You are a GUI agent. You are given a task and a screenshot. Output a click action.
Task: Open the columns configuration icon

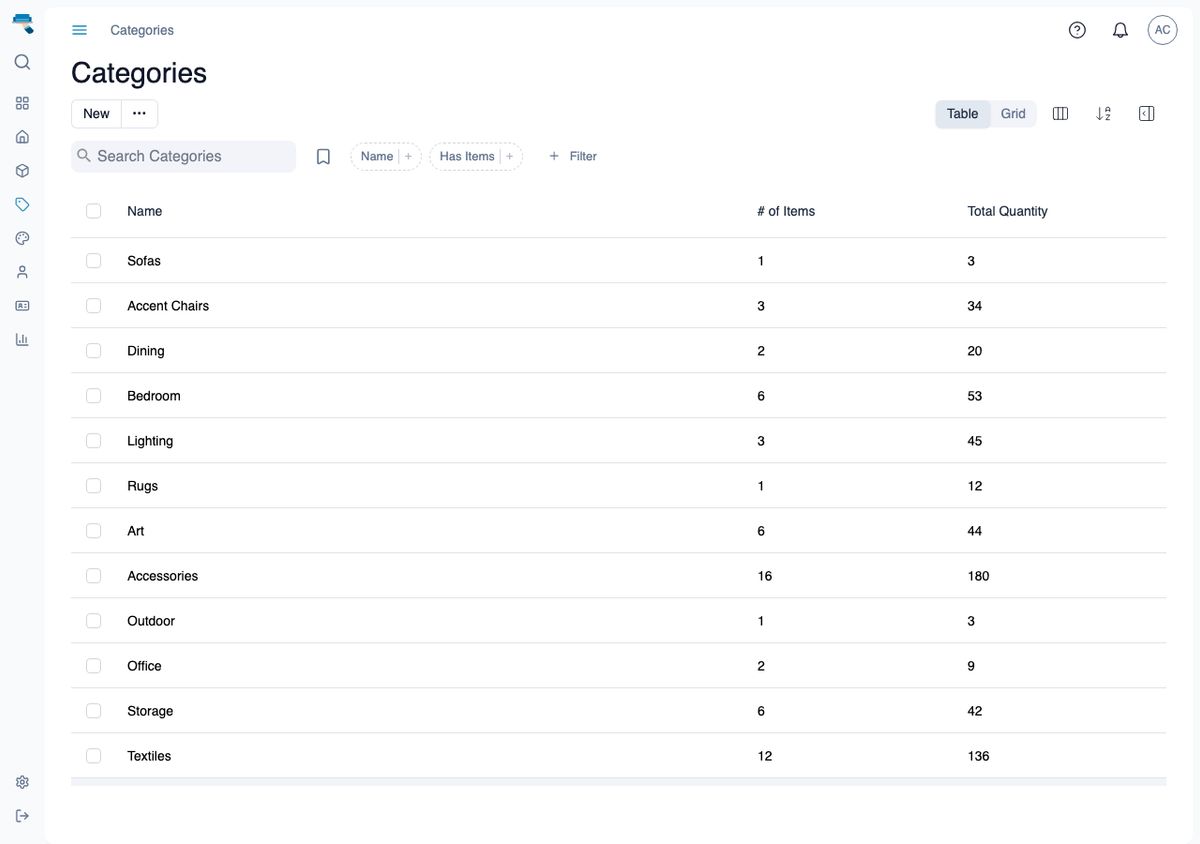click(x=1061, y=114)
